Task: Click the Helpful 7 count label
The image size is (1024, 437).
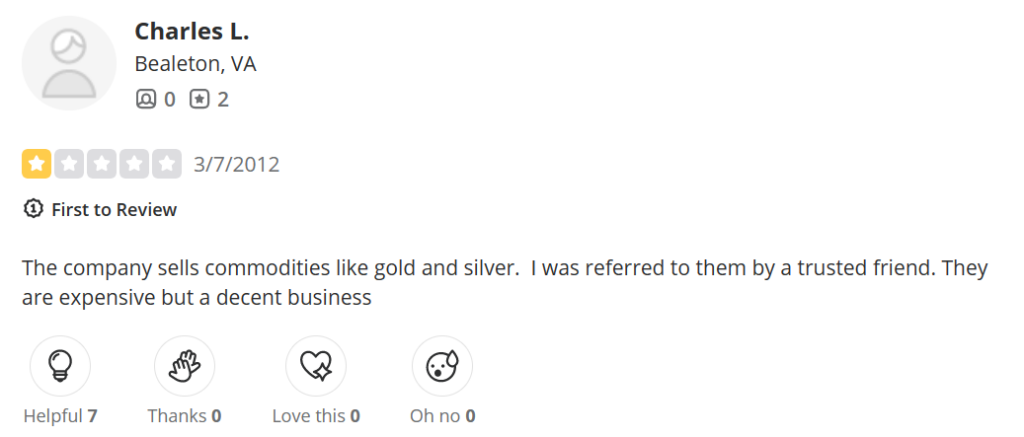Action: 60,415
